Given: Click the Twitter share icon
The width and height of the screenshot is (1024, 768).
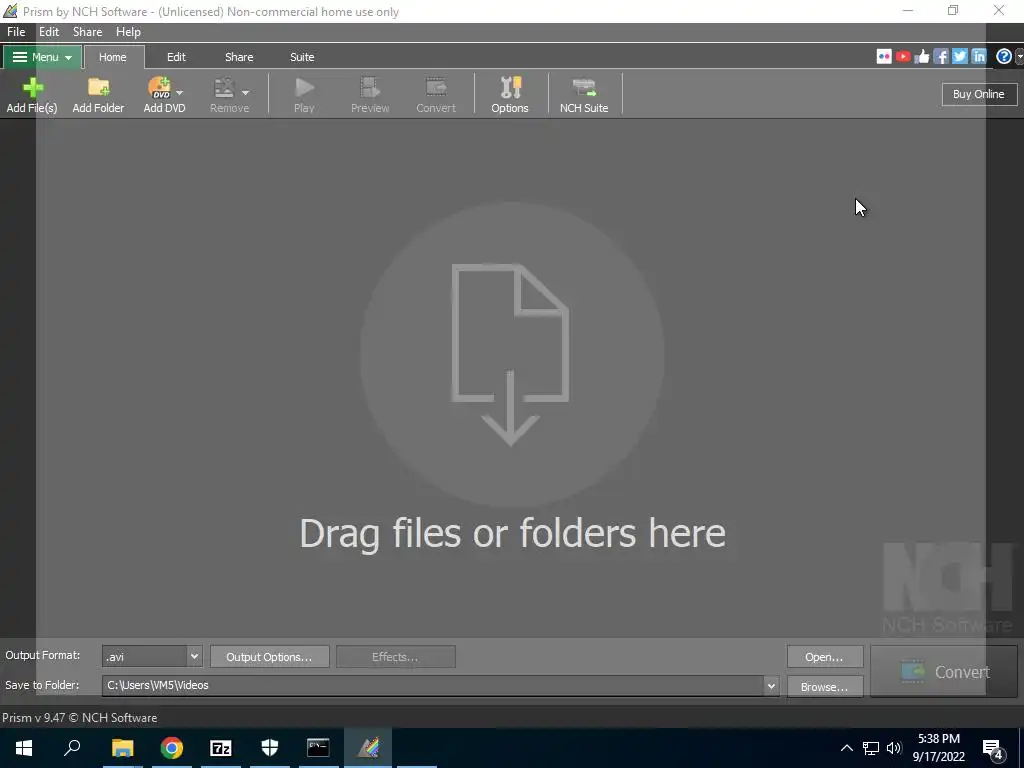Looking at the screenshot, I should tap(959, 57).
